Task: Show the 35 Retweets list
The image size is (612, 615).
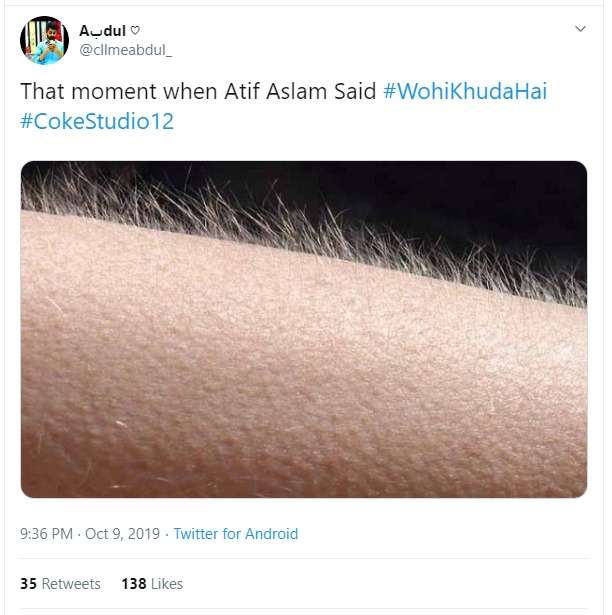Action: tap(60, 584)
